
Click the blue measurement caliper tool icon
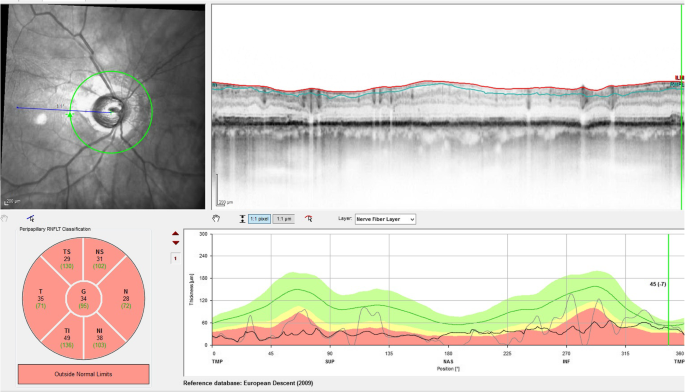(31, 218)
